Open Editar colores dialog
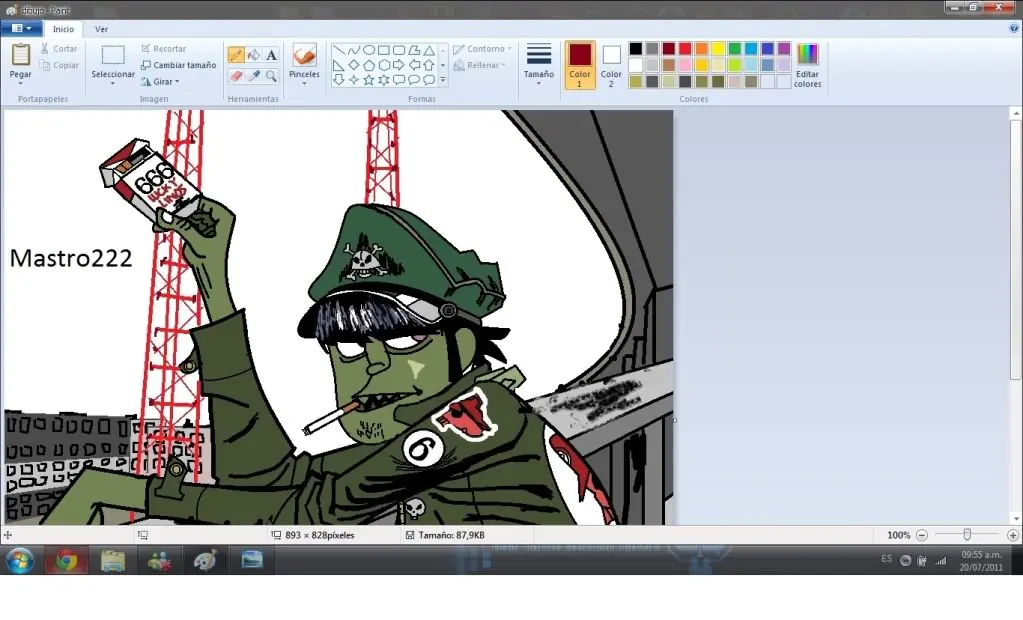The image size is (1023, 620). 808,65
